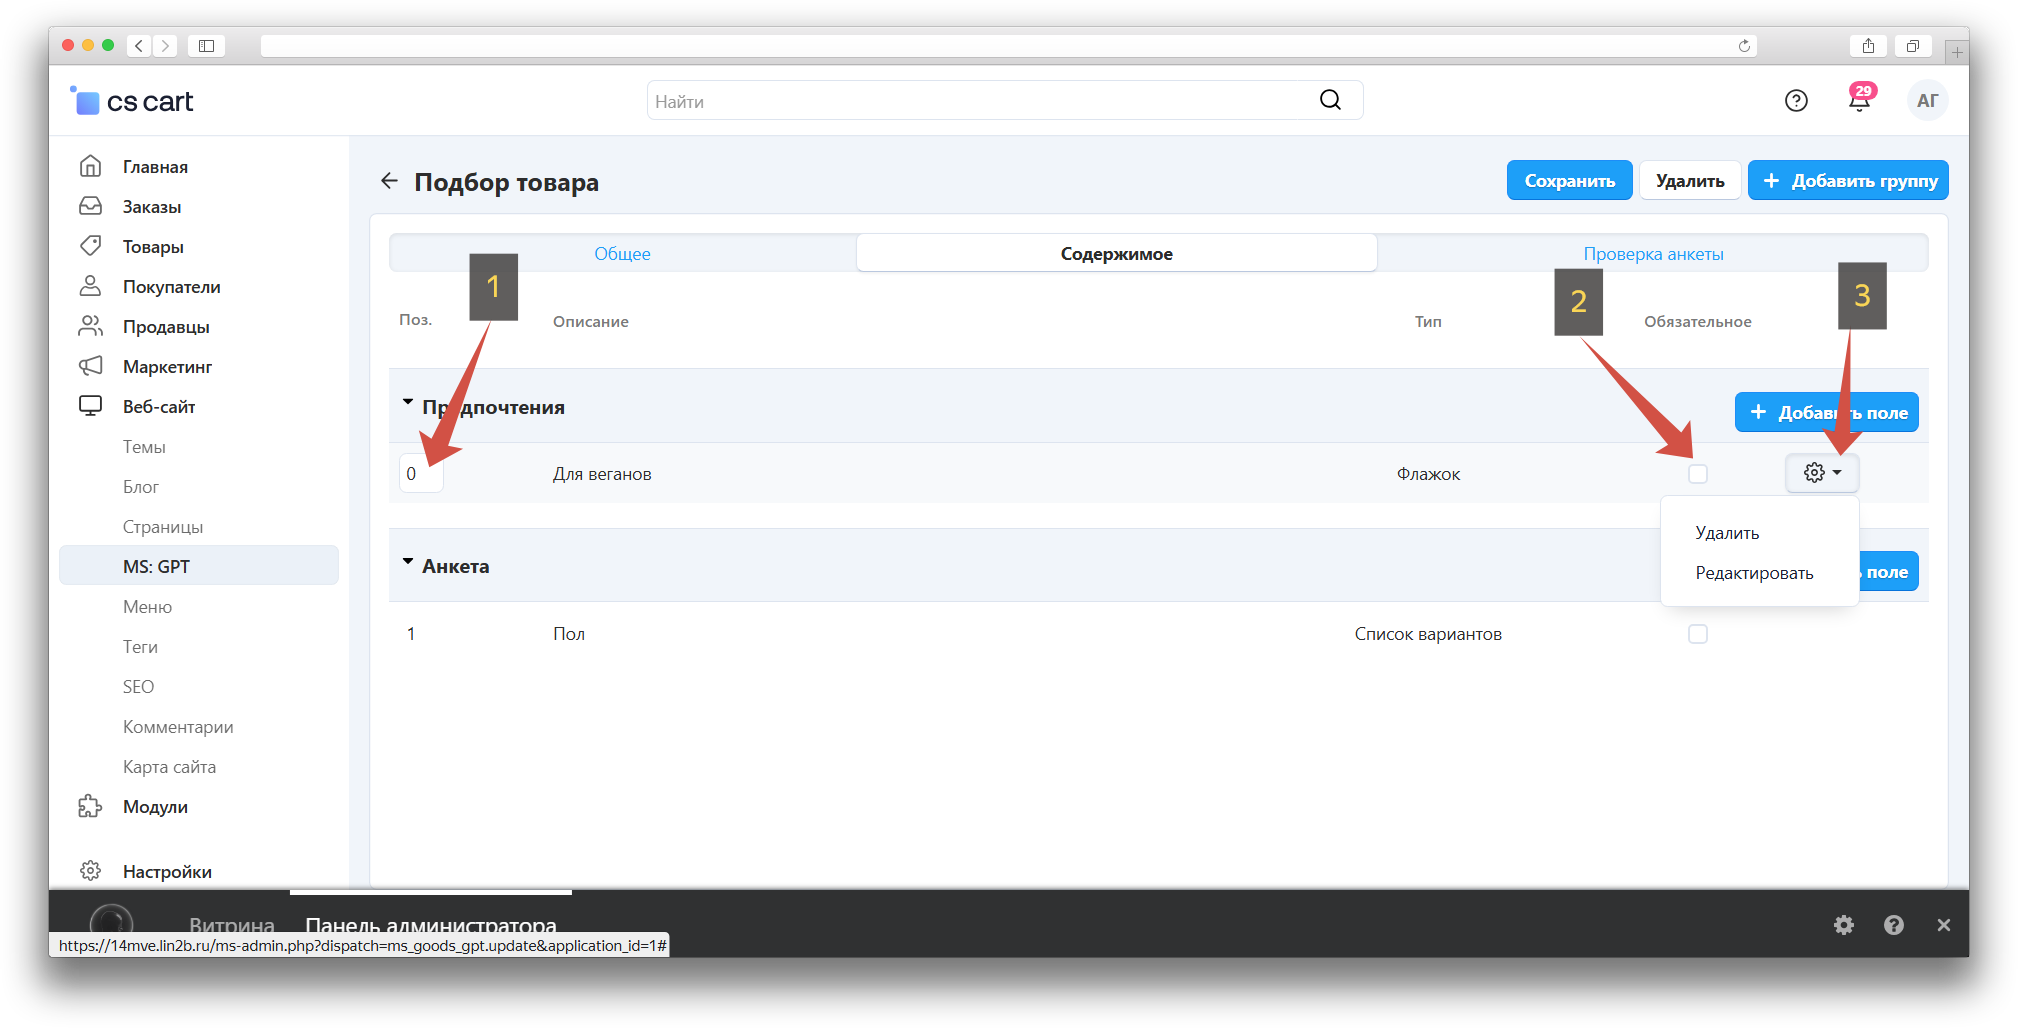
Task: Open gear dropdown for Для веганов row
Action: (x=1821, y=473)
